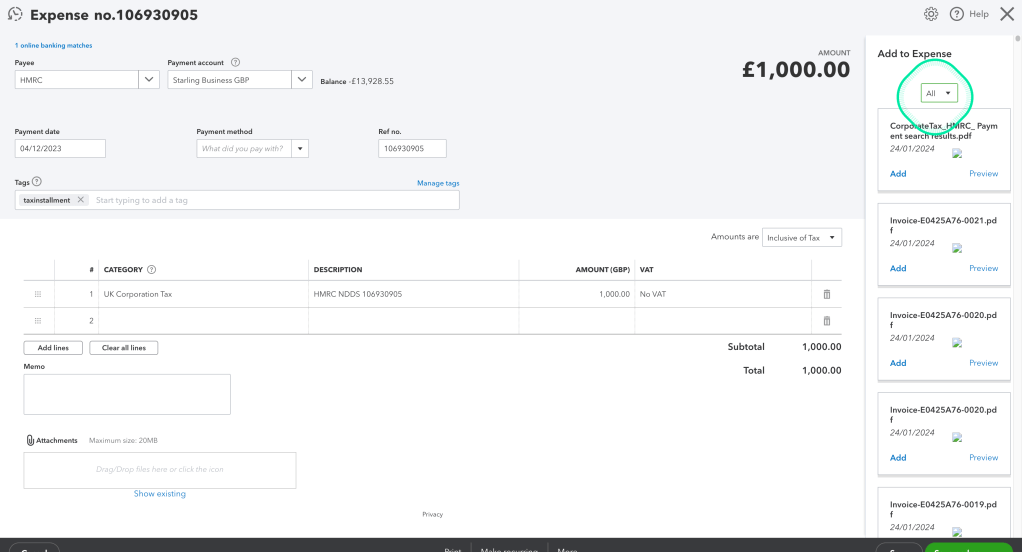Screen dimensions: 1022x552
Task: Click the payment method input field
Action: point(244,149)
